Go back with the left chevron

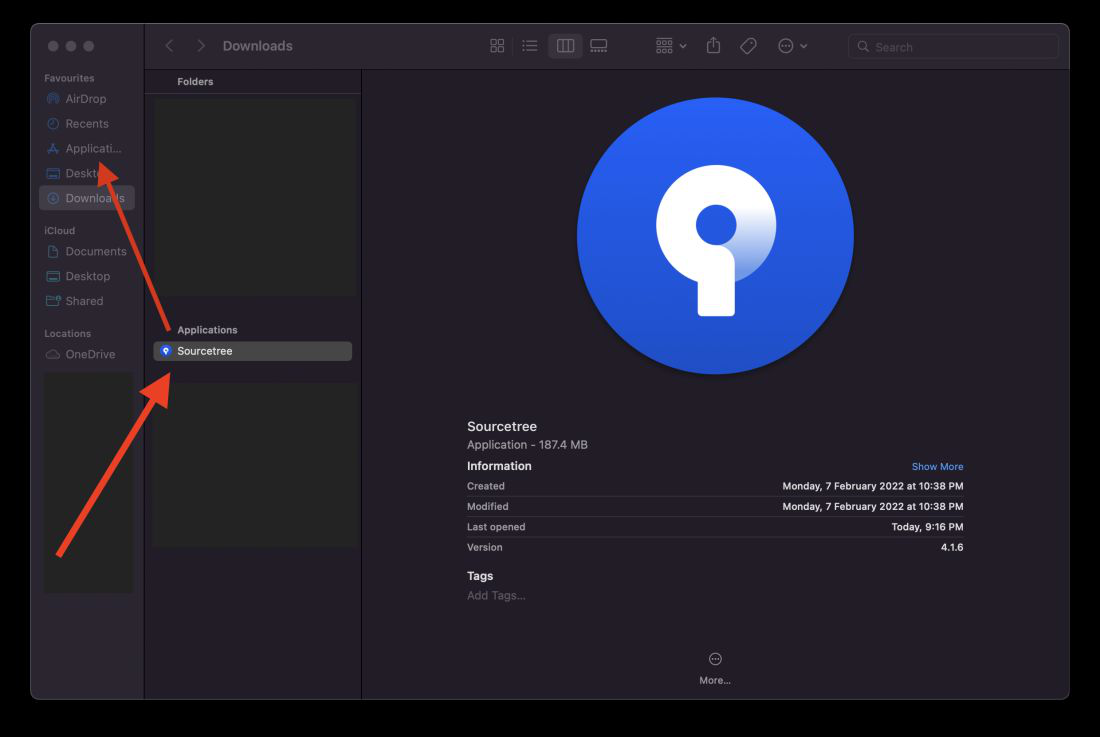(170, 46)
